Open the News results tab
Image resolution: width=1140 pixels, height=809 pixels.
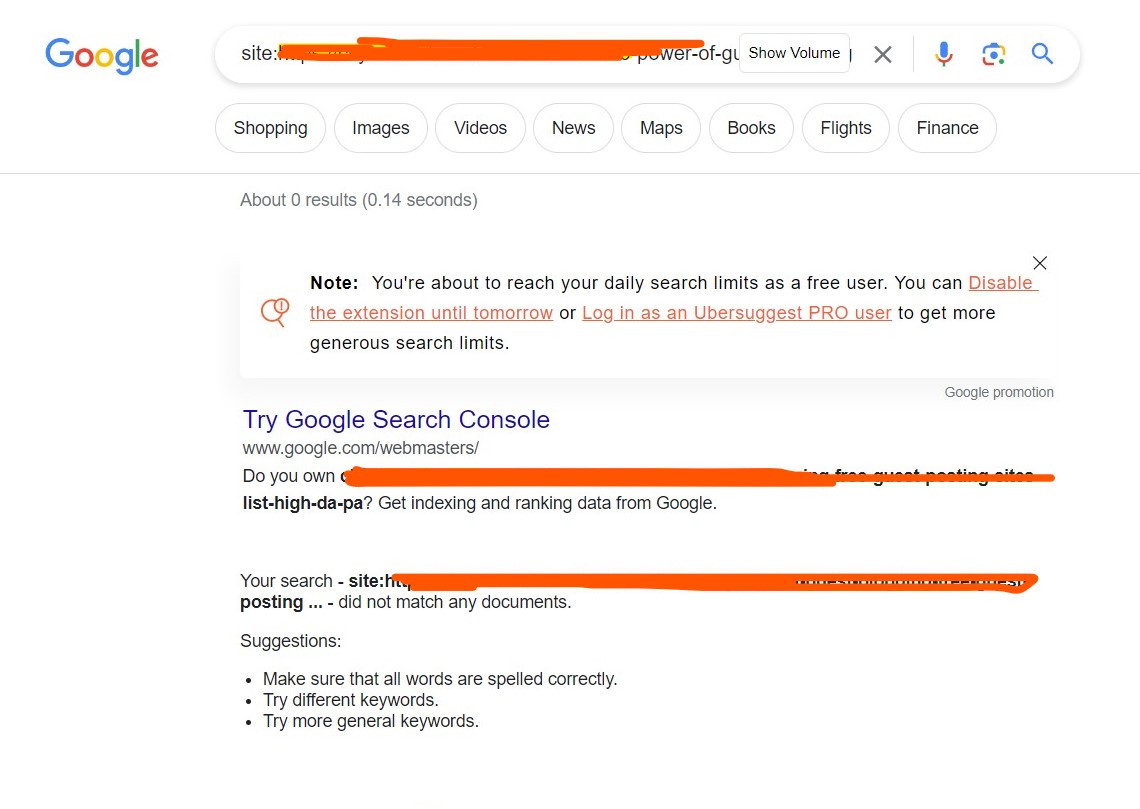(573, 128)
